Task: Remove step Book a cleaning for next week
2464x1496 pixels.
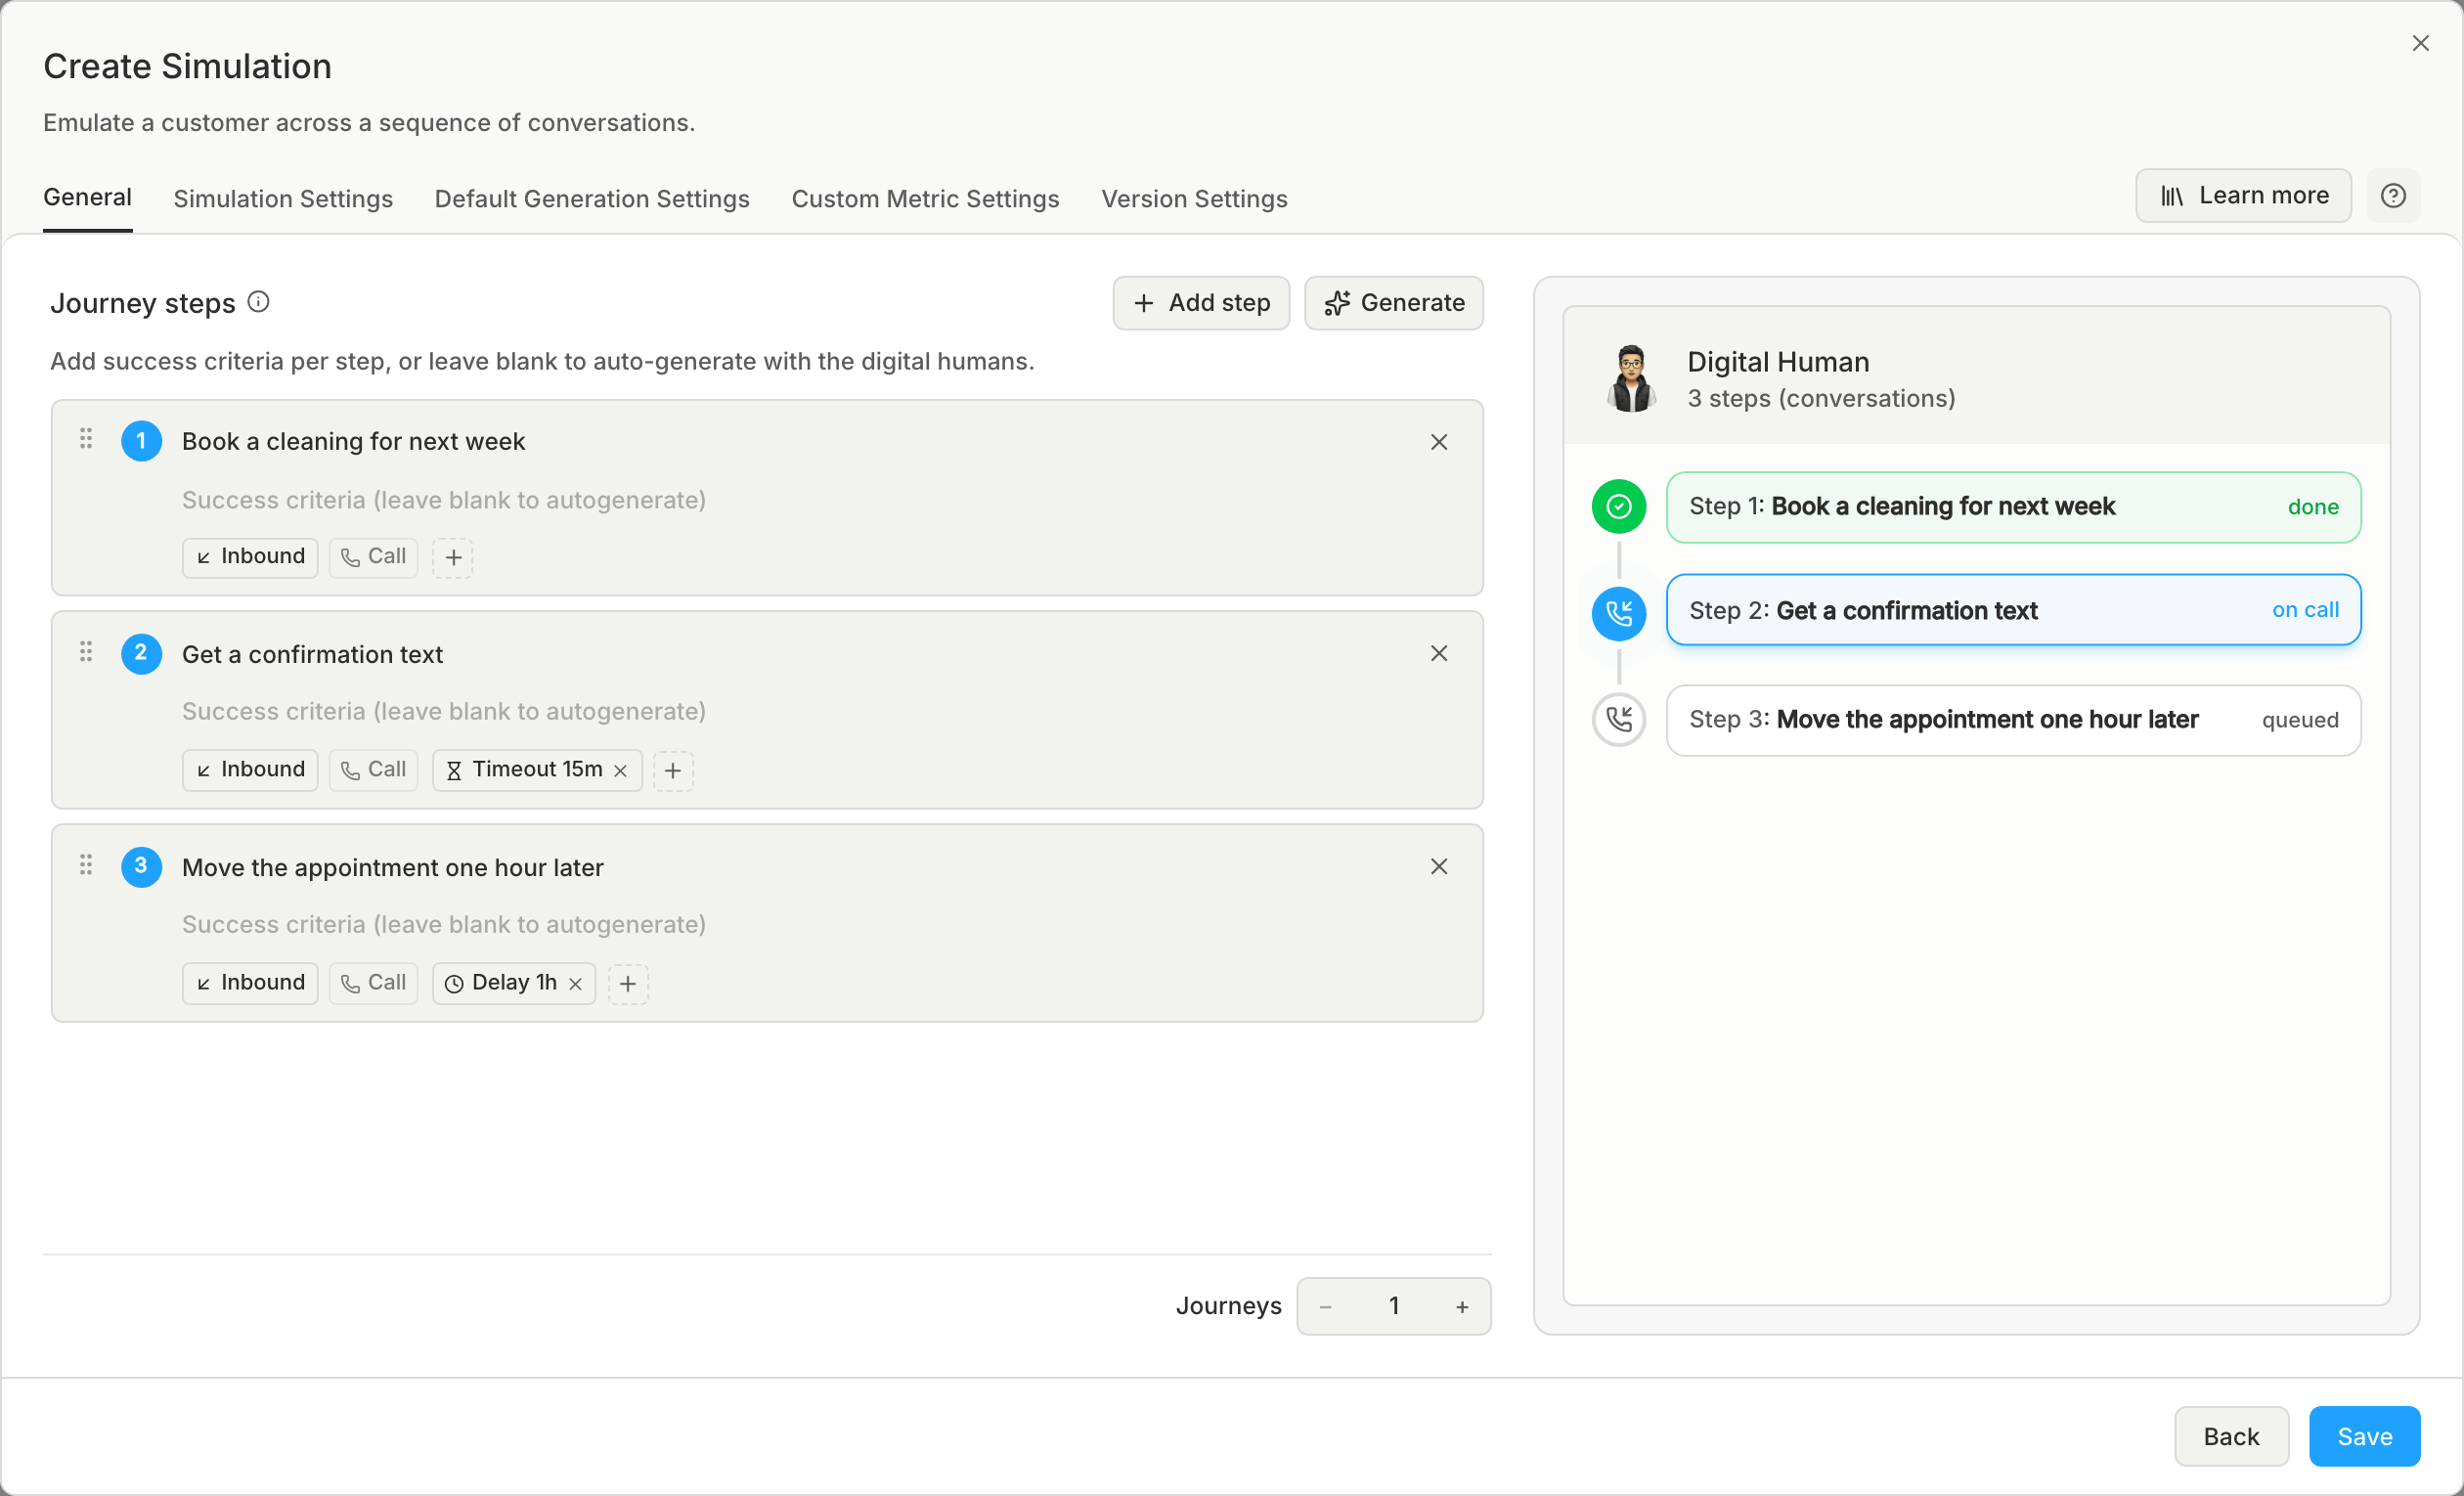Action: pyautogui.click(x=1438, y=442)
